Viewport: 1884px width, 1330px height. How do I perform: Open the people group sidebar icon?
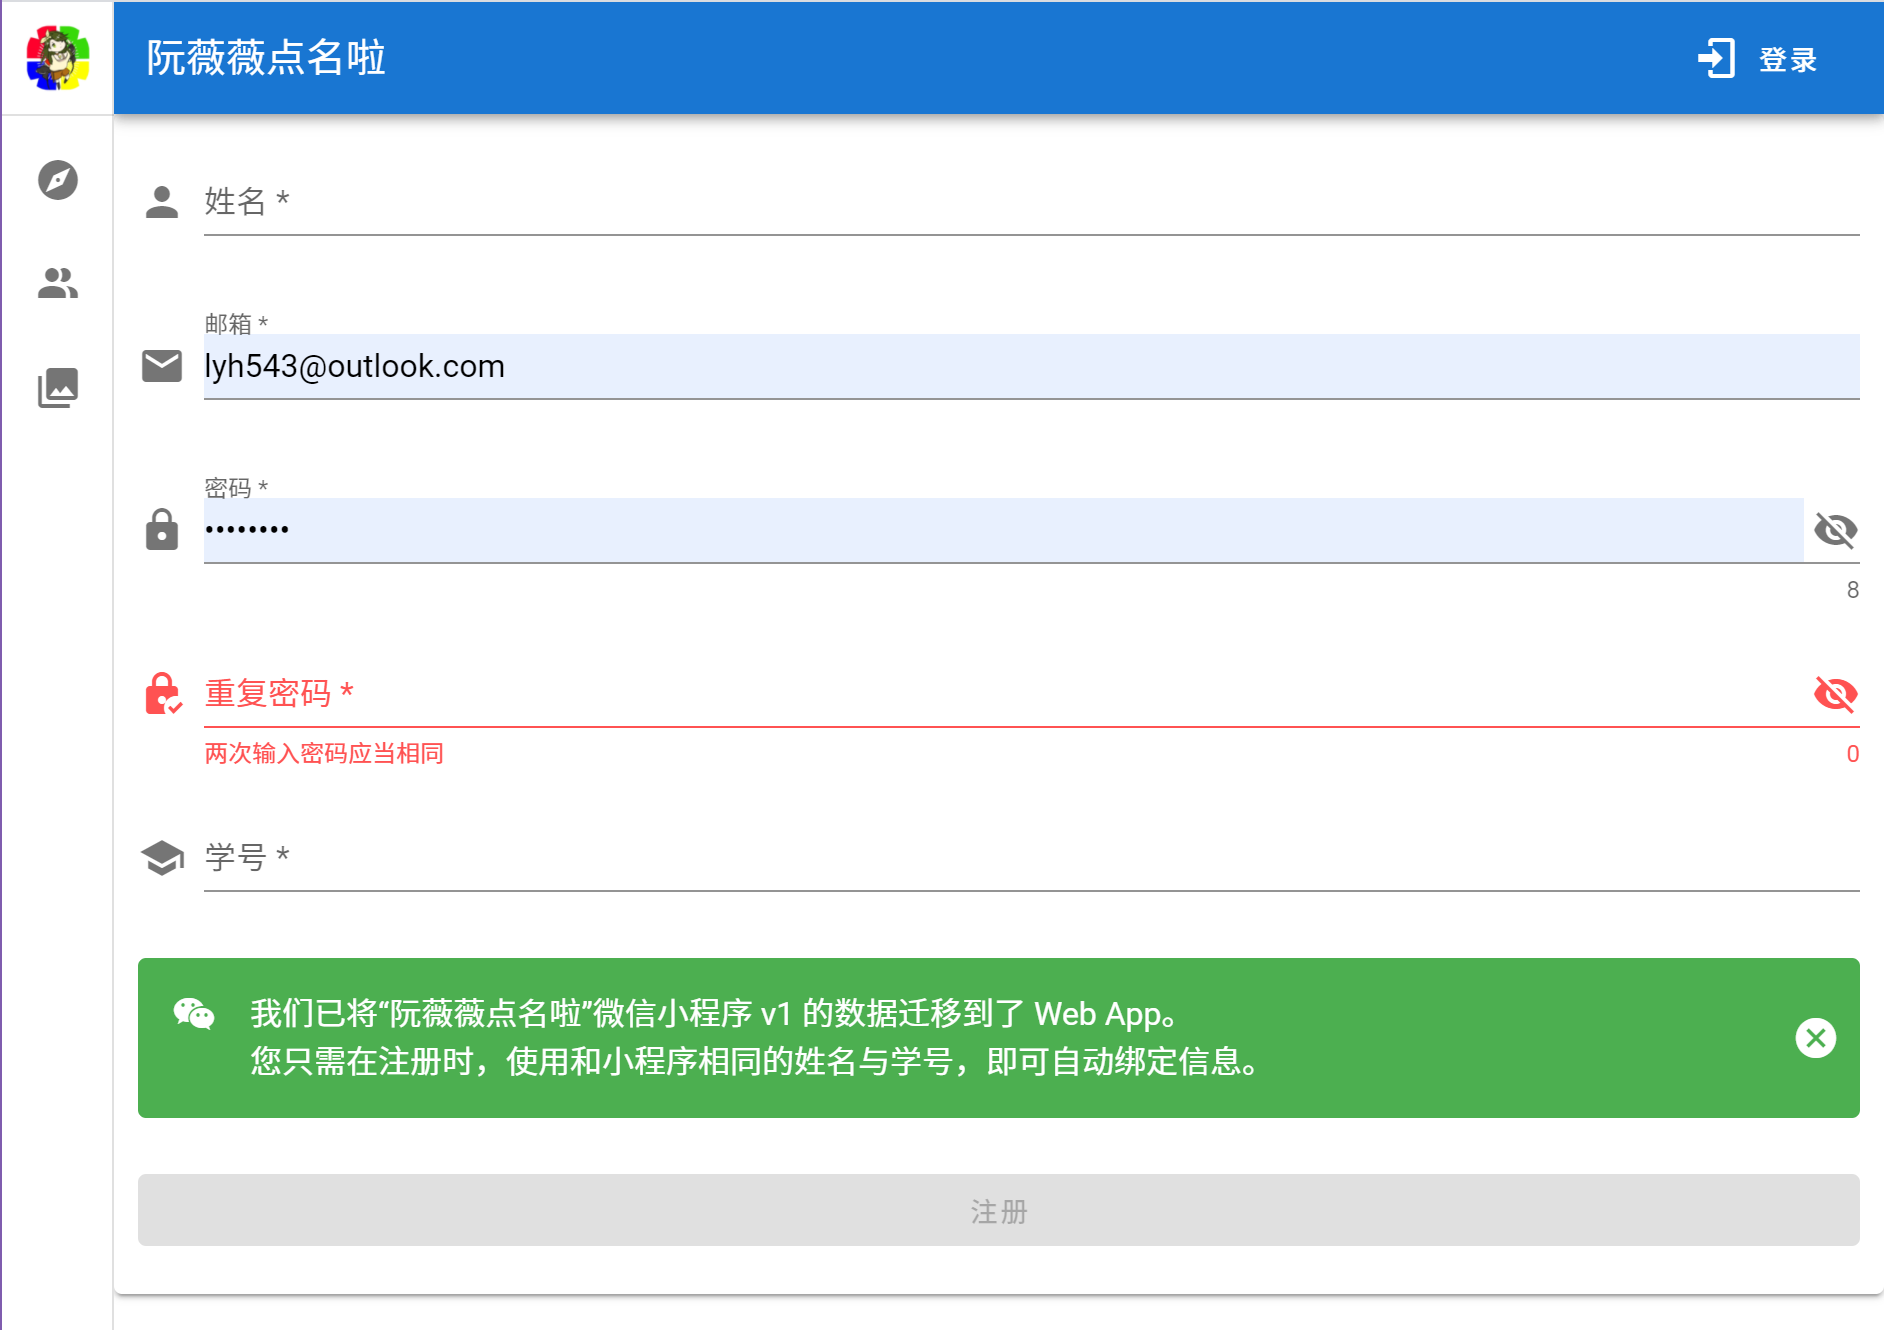tap(58, 284)
